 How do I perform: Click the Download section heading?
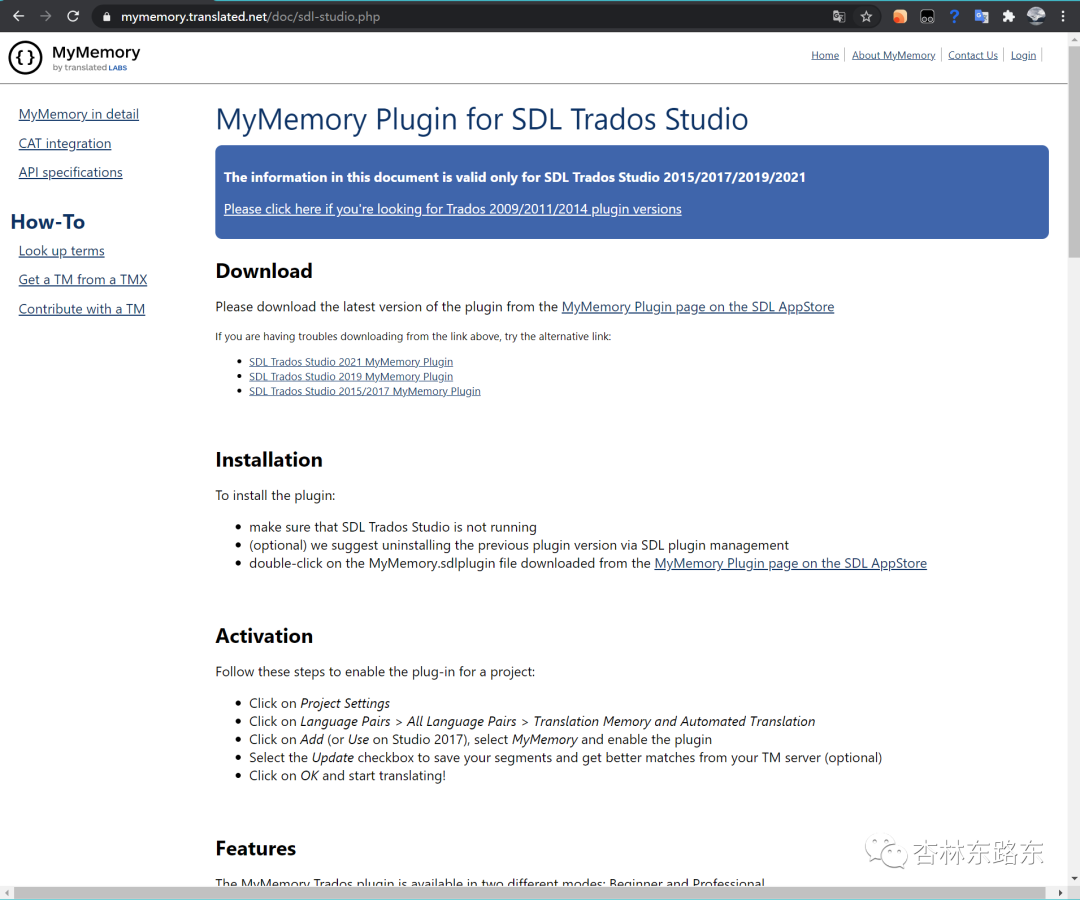(264, 271)
